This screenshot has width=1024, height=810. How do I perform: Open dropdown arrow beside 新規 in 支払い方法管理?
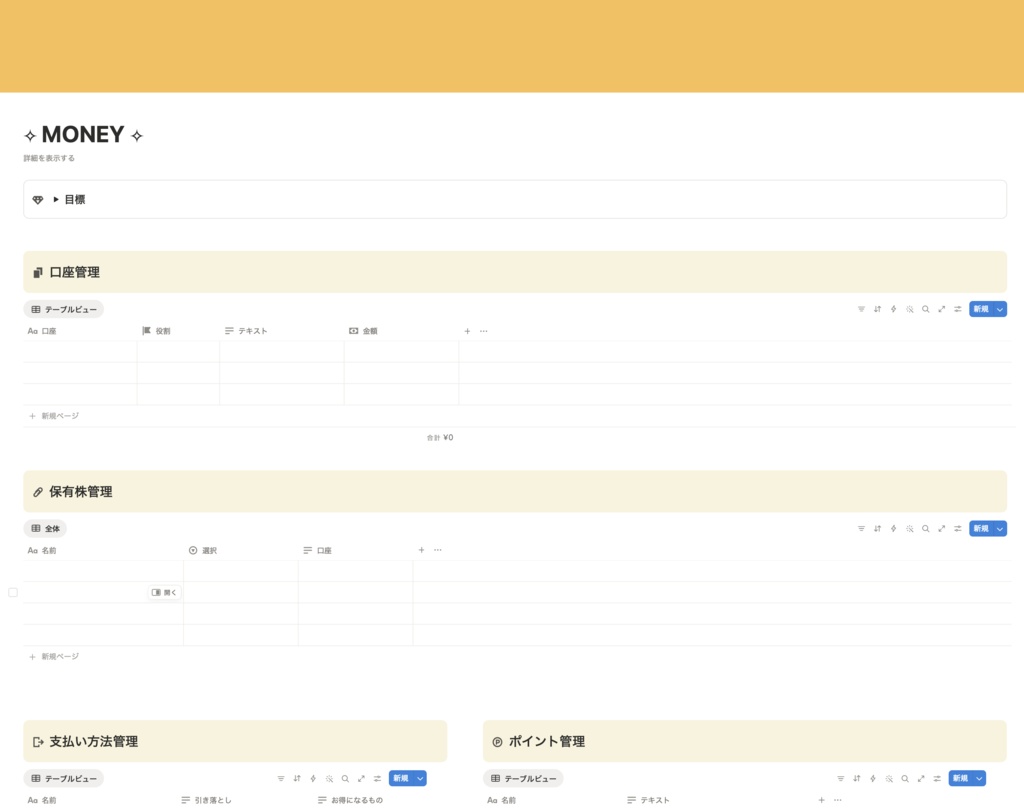point(420,779)
